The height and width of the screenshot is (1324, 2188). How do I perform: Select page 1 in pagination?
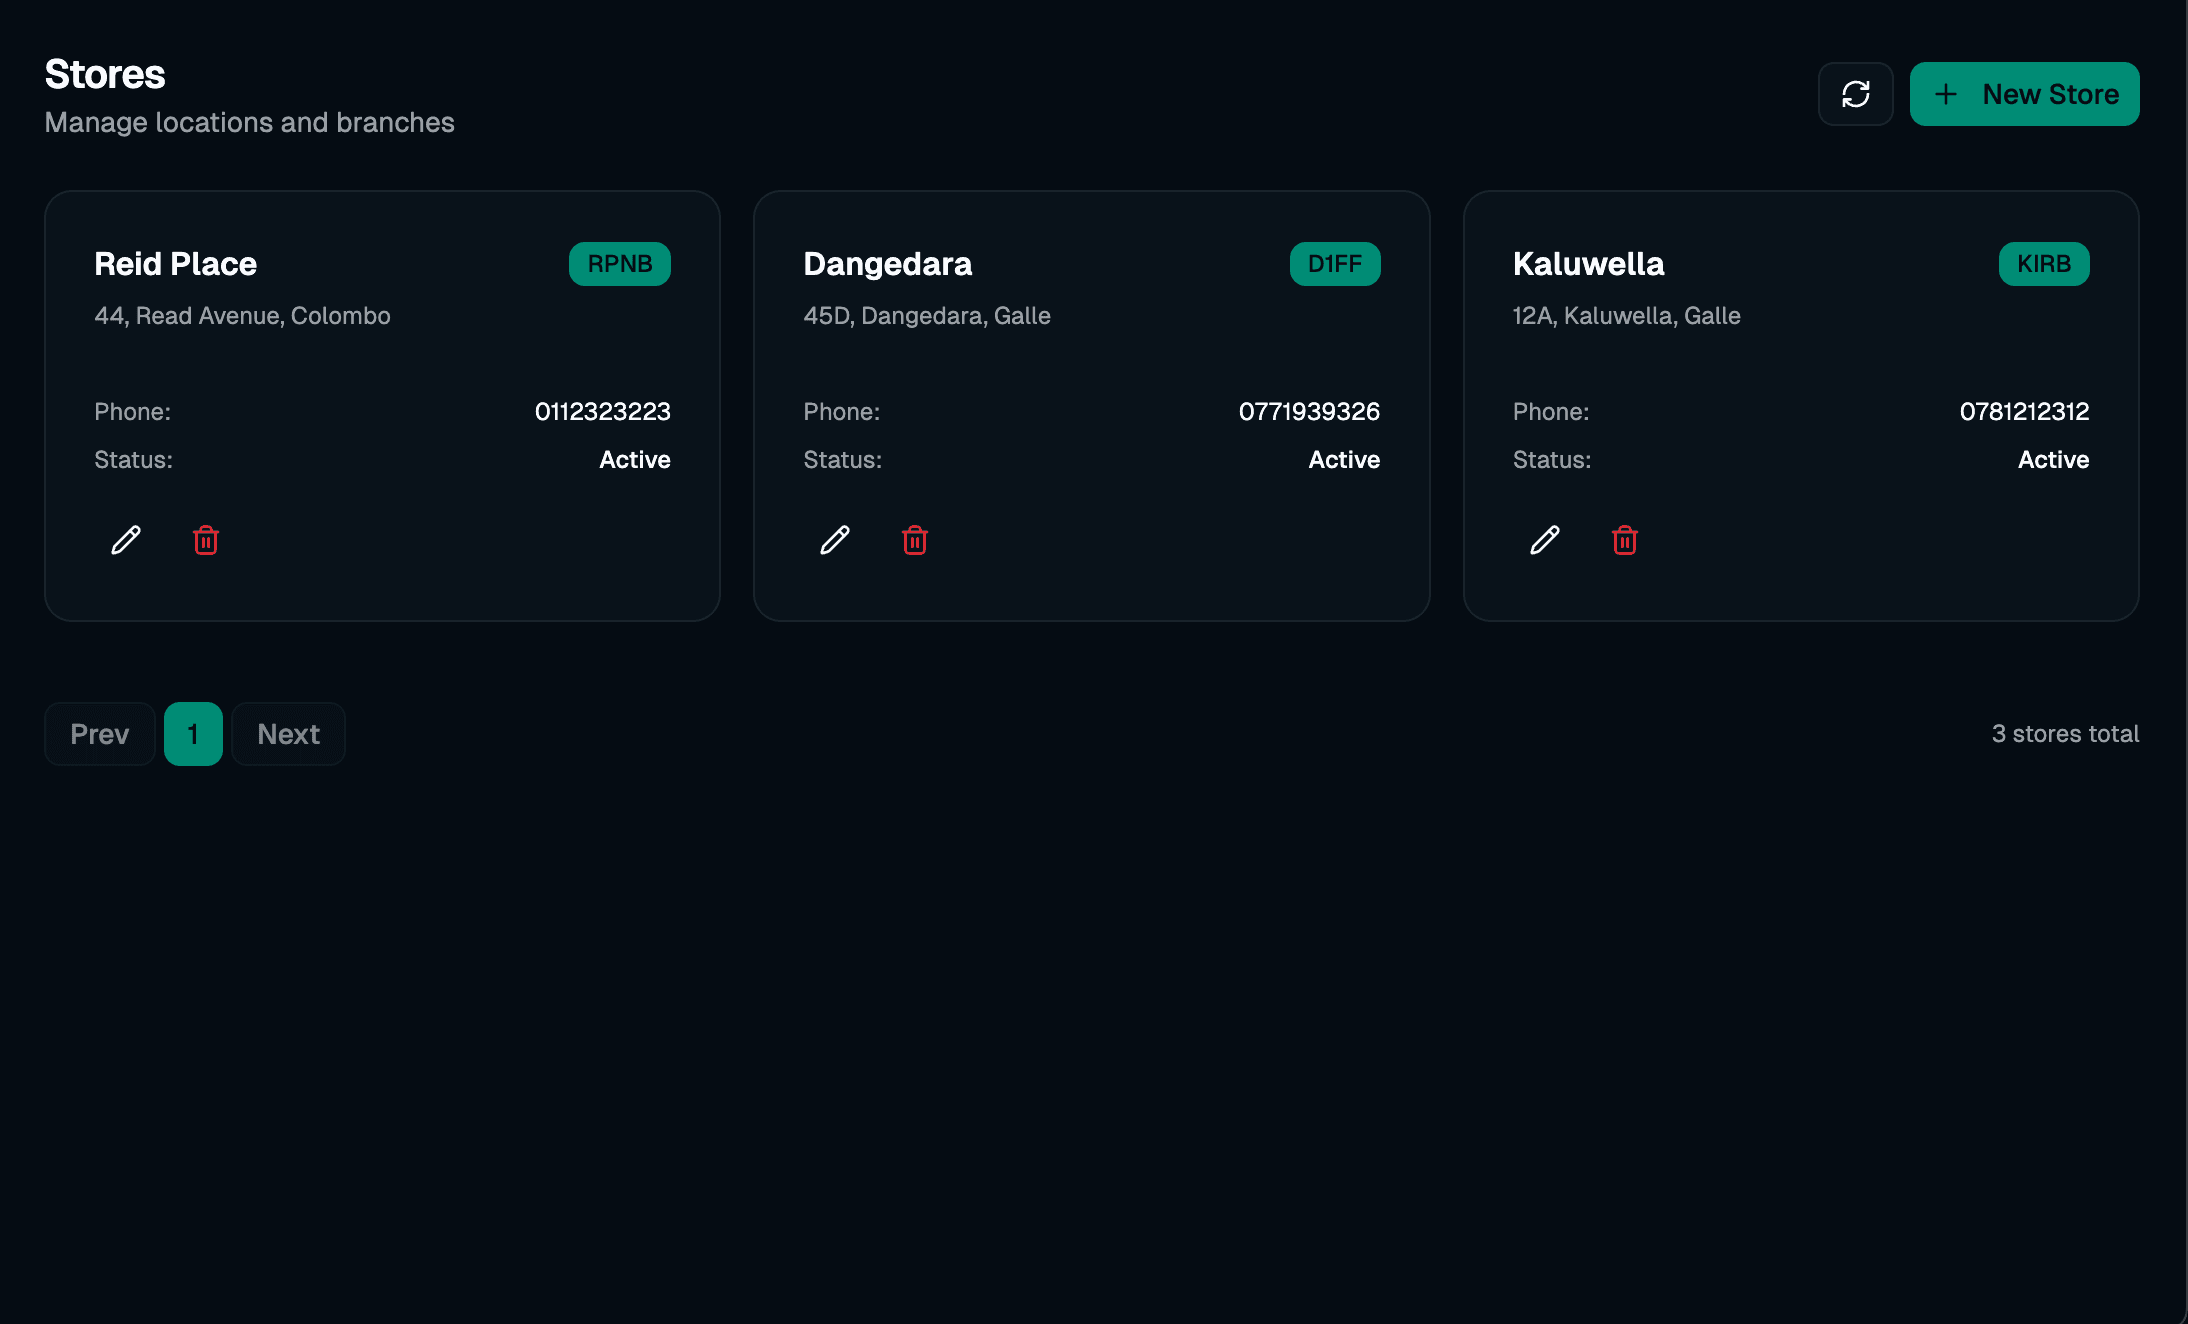click(193, 733)
